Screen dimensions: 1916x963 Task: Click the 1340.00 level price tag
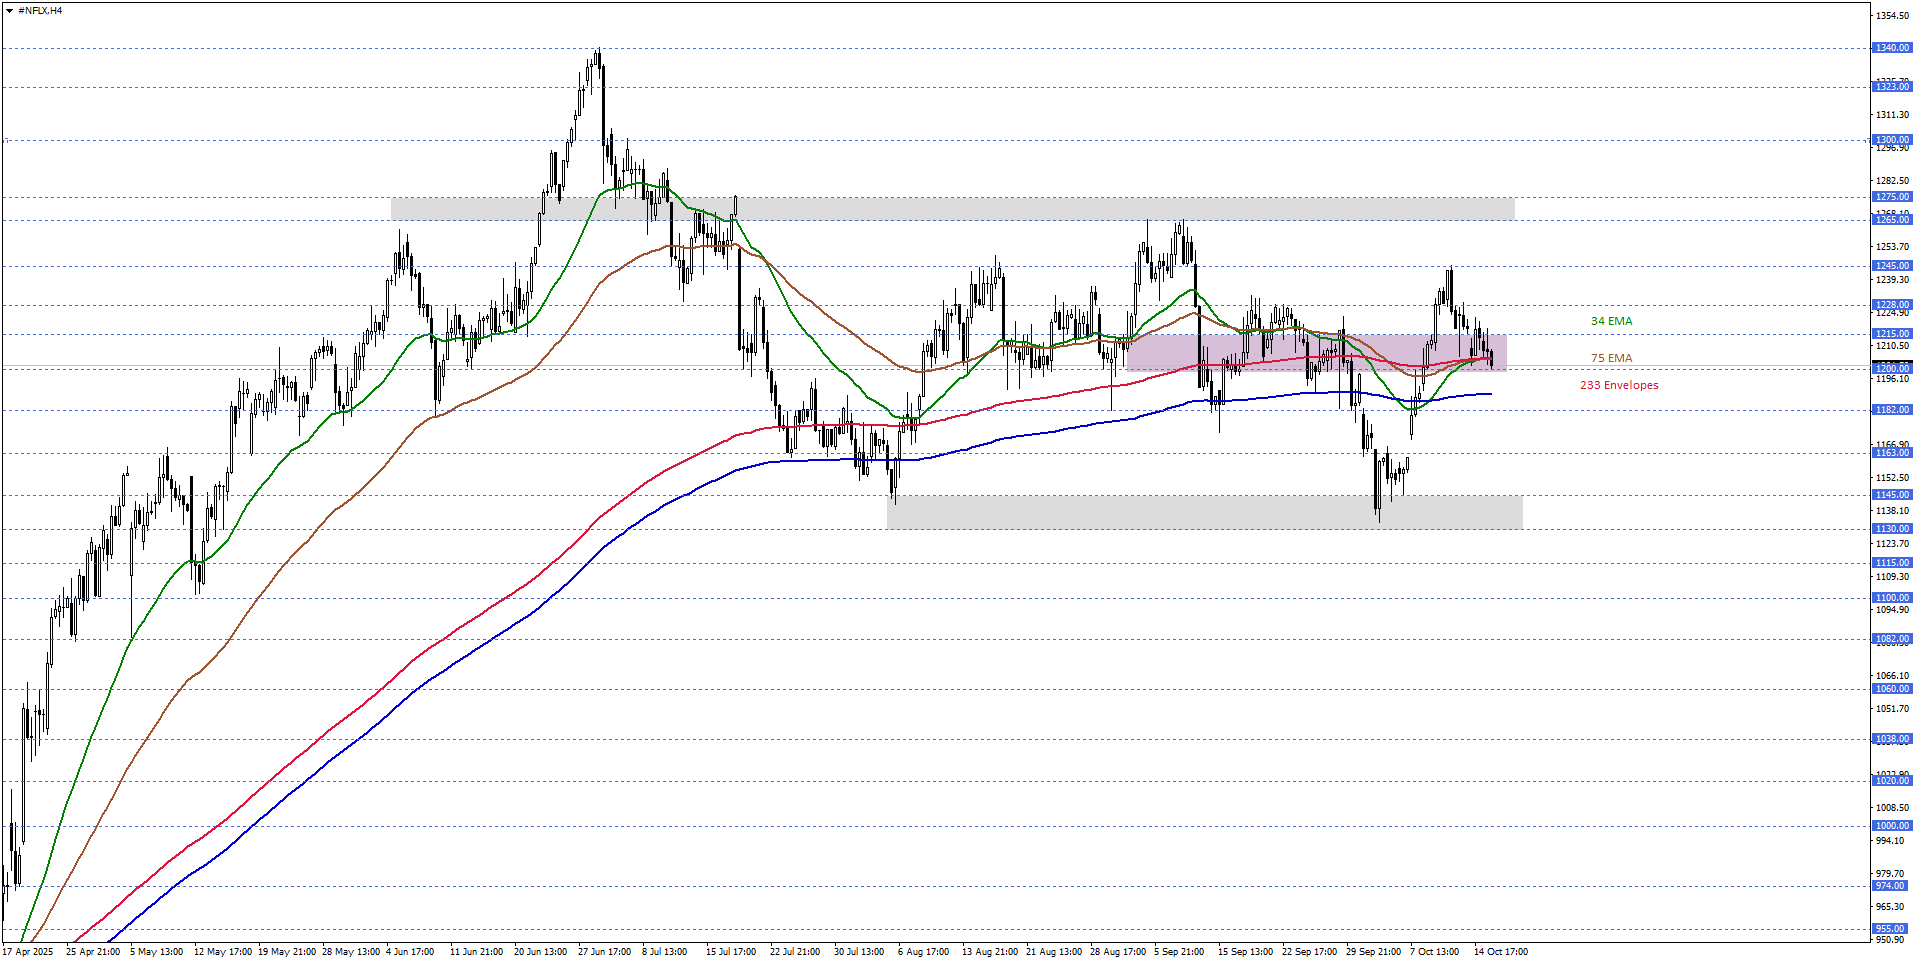[x=1892, y=48]
